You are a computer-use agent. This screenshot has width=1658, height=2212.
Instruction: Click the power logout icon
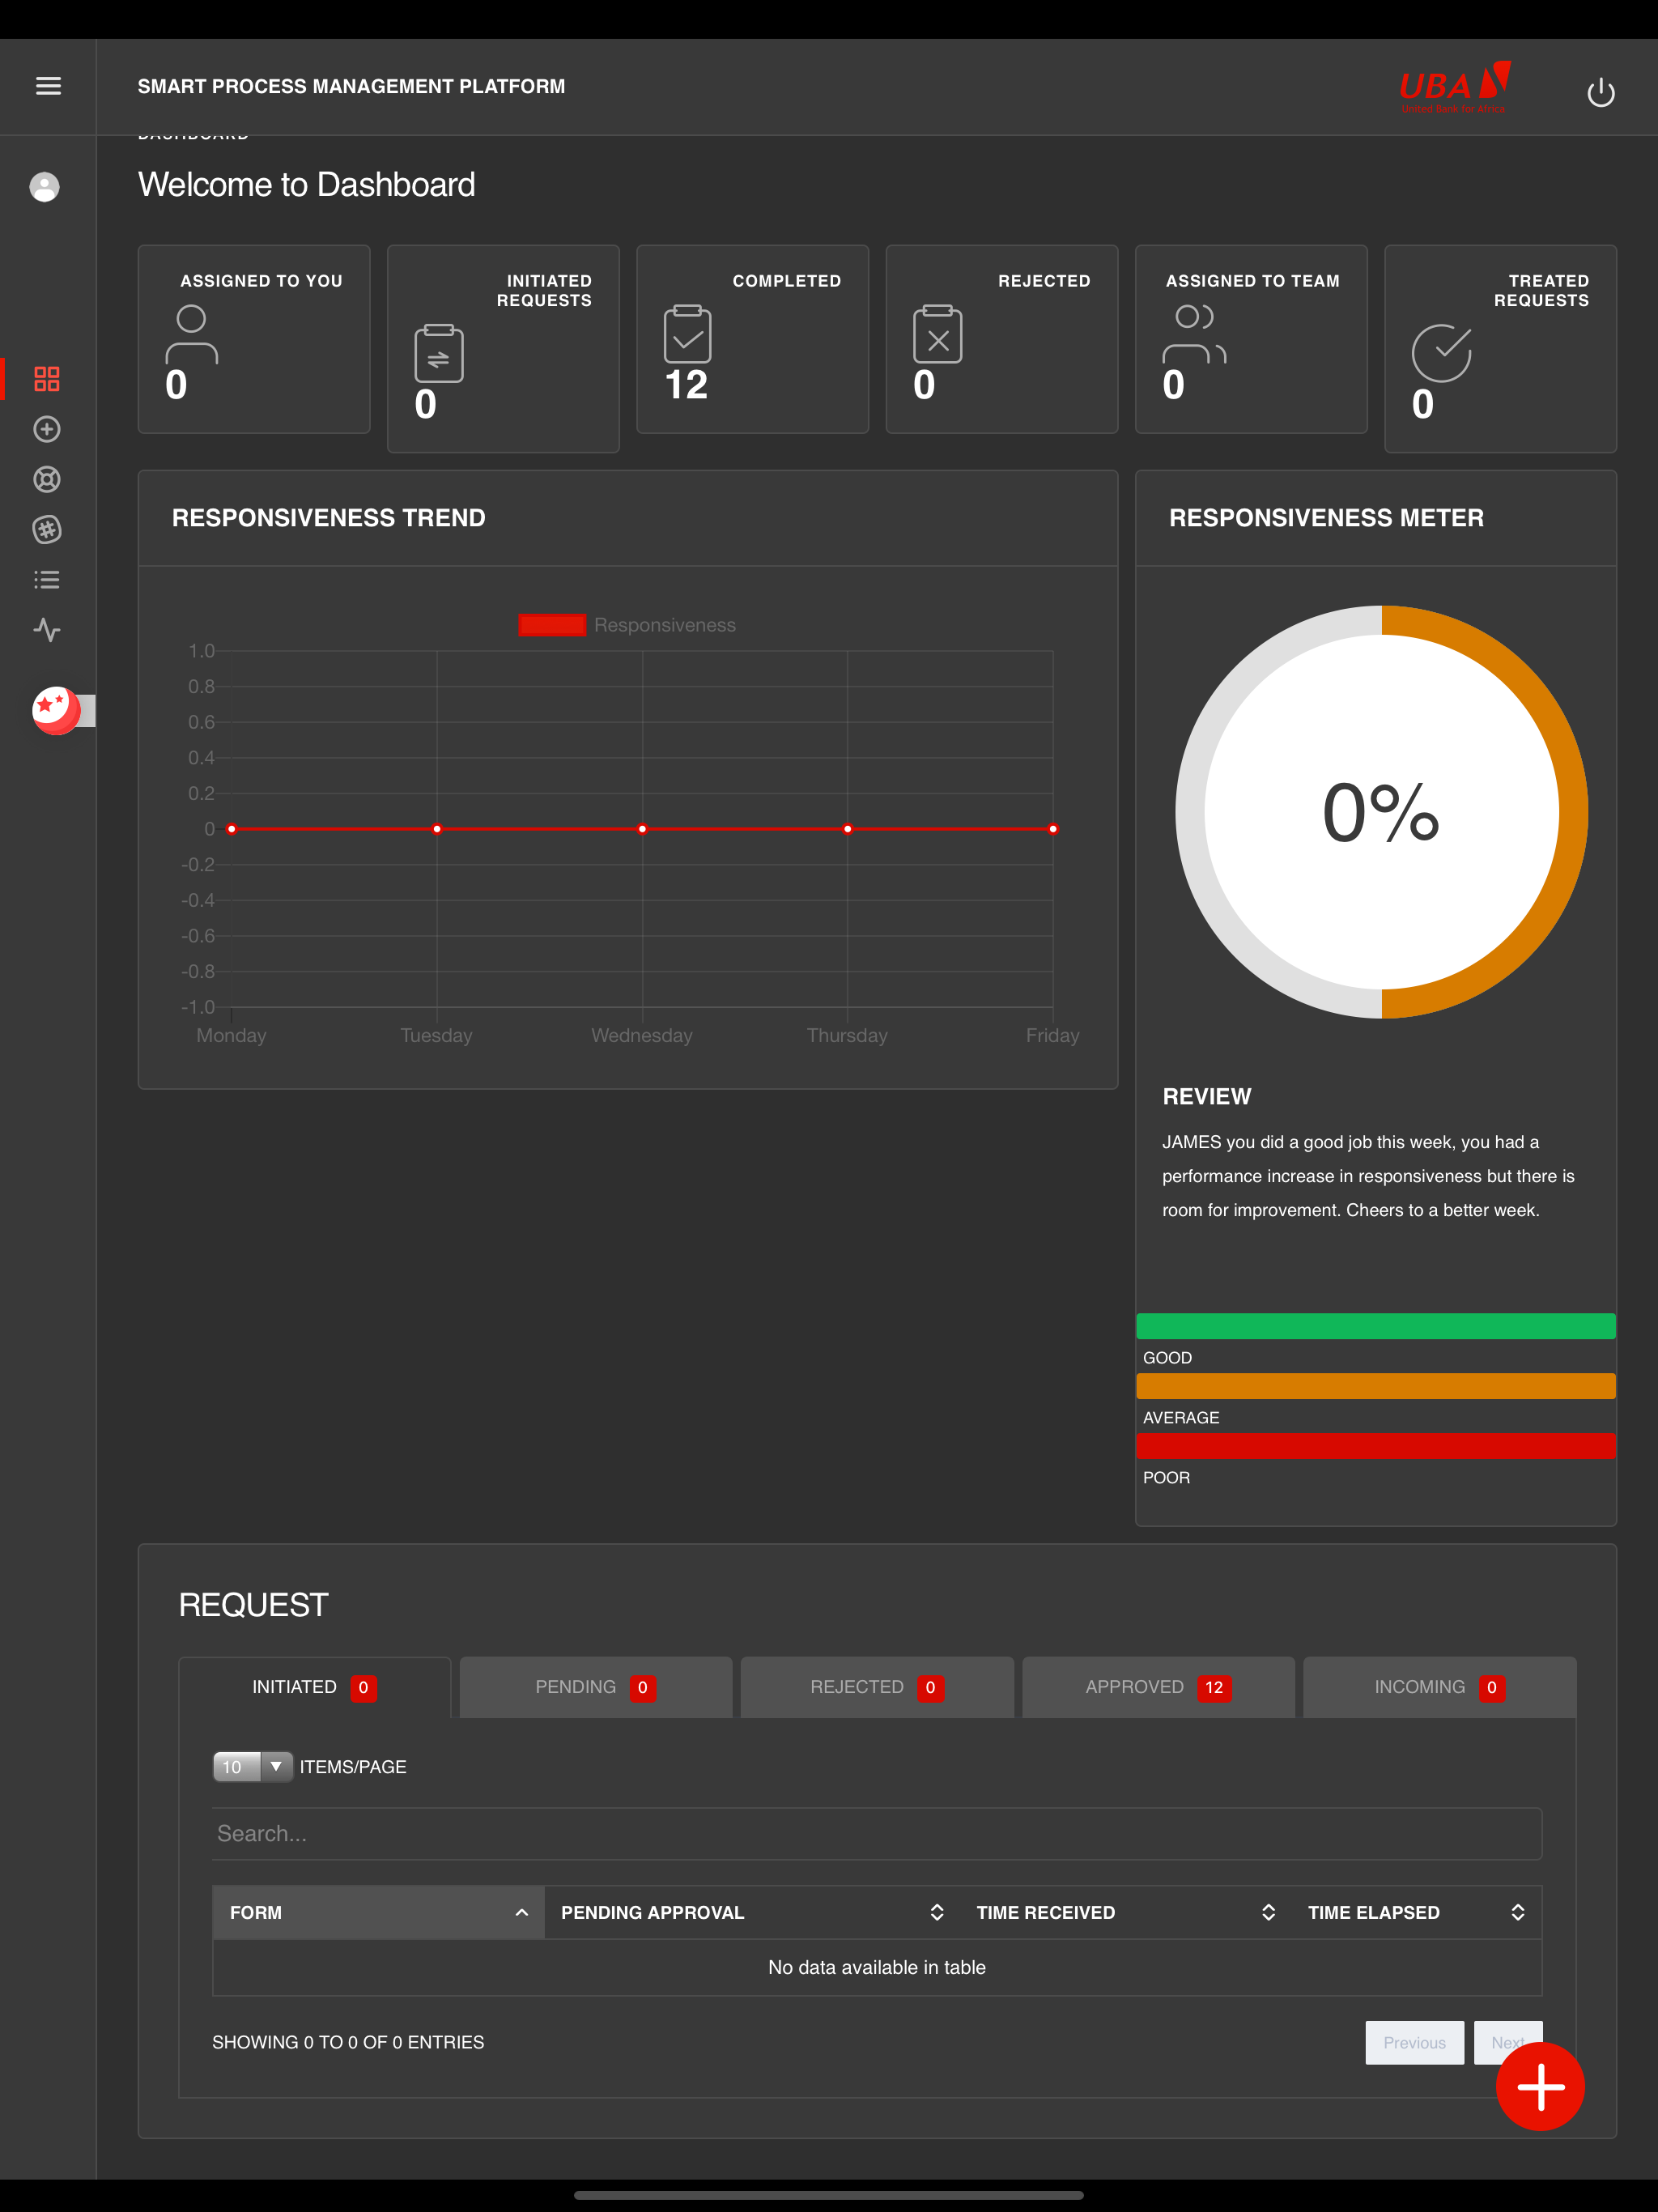tap(1600, 92)
